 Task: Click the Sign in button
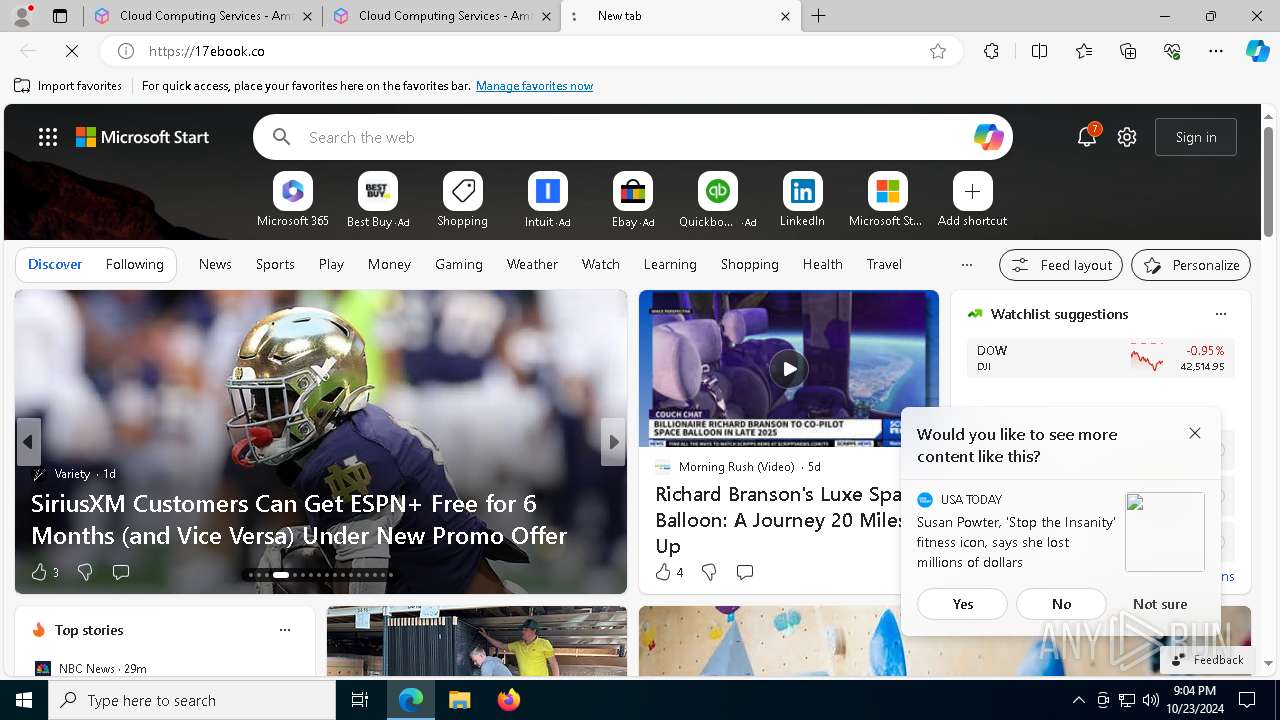point(1196,137)
